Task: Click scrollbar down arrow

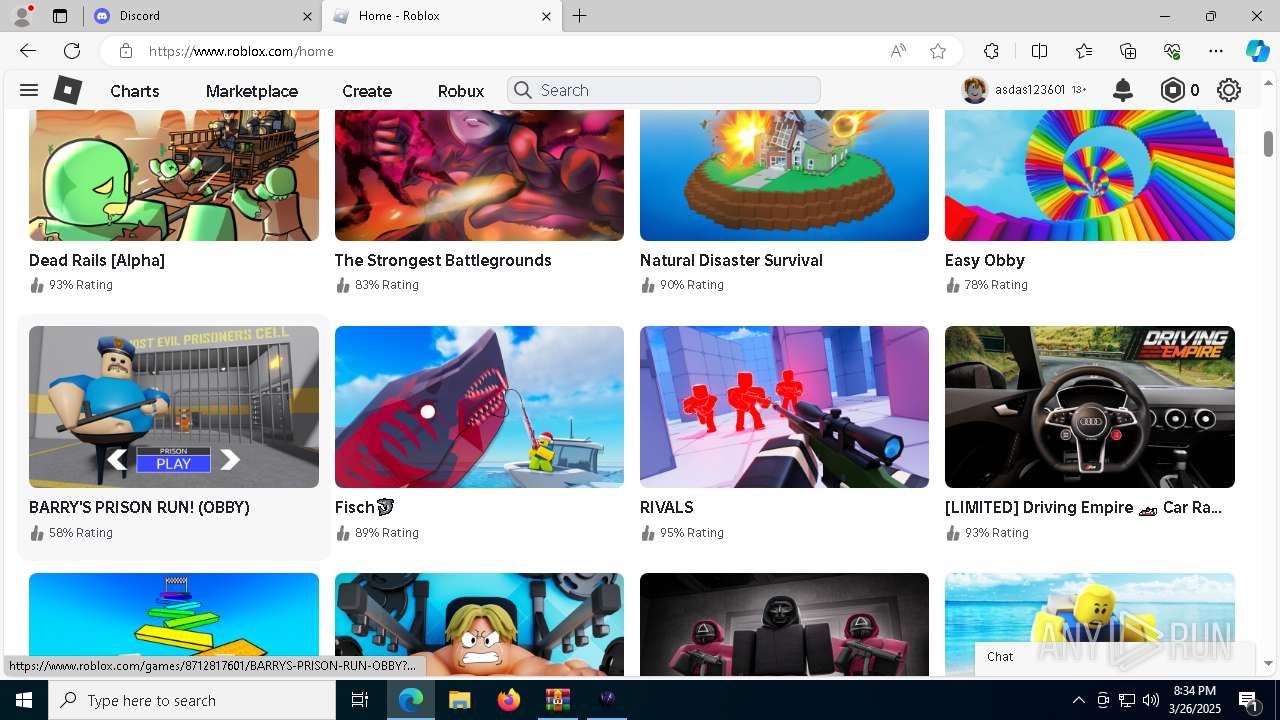Action: point(1268,664)
